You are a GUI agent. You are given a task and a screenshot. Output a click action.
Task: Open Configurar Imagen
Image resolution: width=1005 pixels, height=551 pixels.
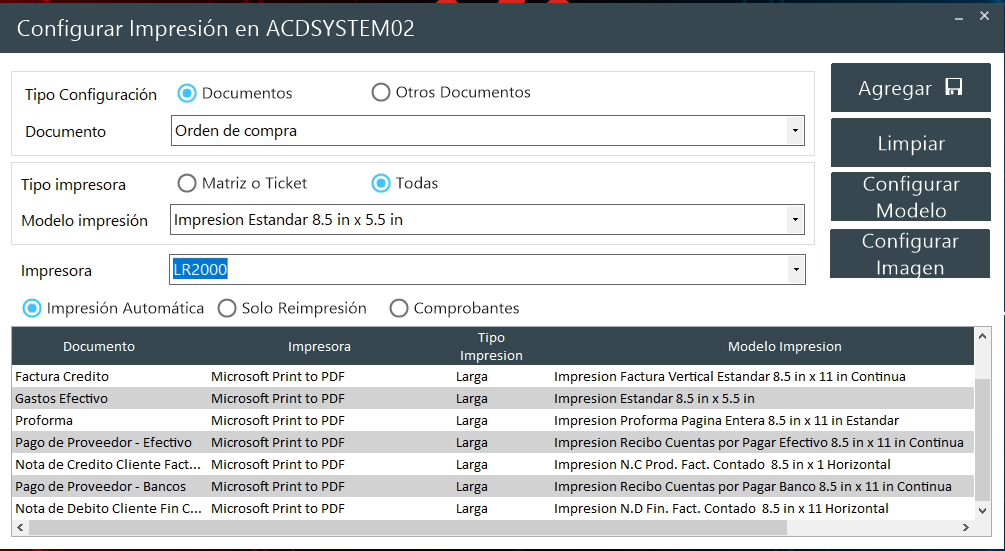(910, 254)
